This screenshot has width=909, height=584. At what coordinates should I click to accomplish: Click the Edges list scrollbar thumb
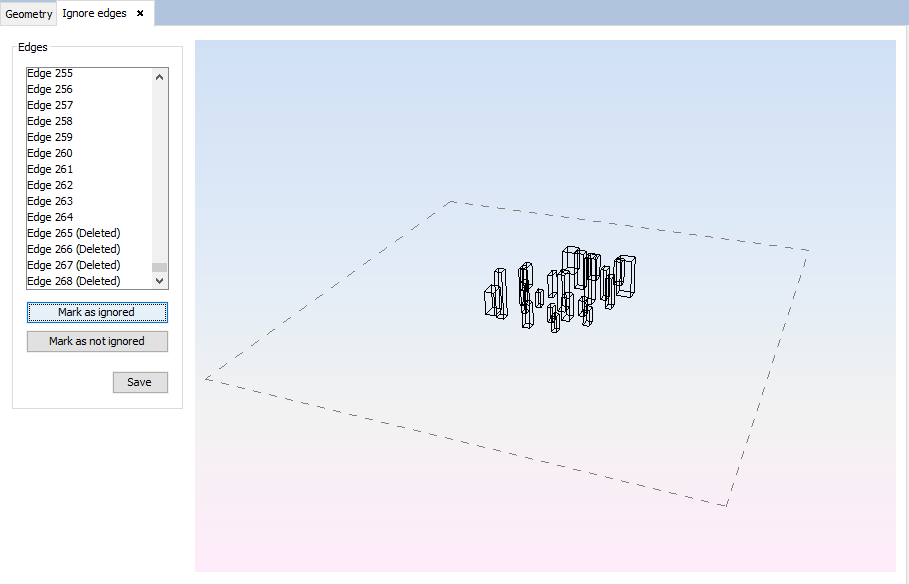tap(159, 267)
